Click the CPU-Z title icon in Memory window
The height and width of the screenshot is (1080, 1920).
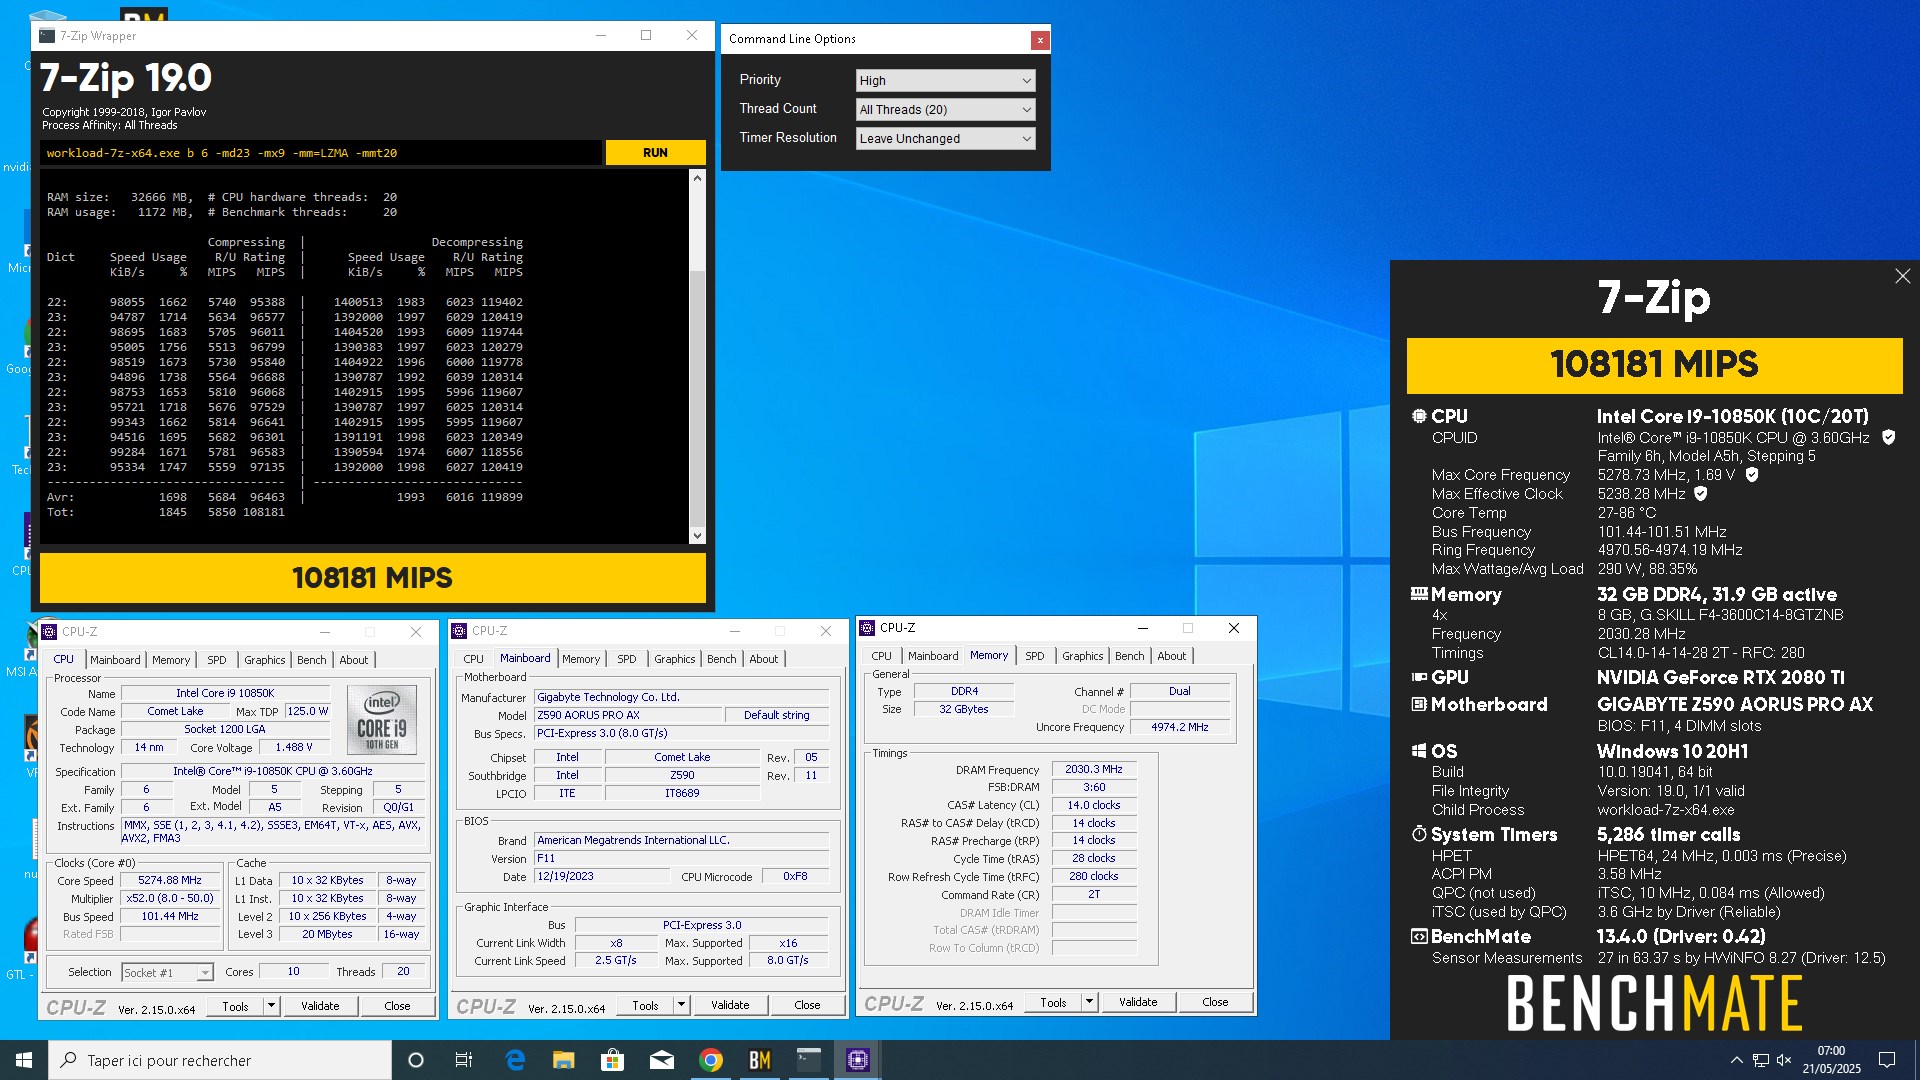[867, 628]
